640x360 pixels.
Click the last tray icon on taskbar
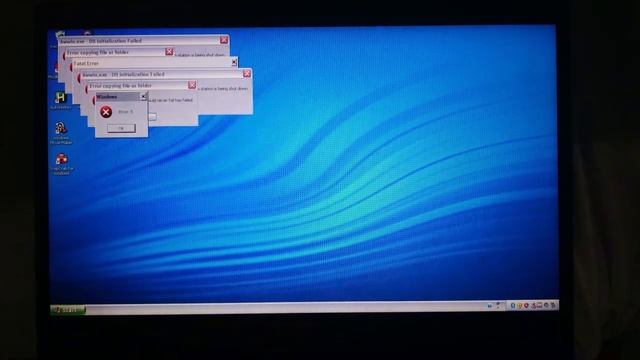pos(553,305)
